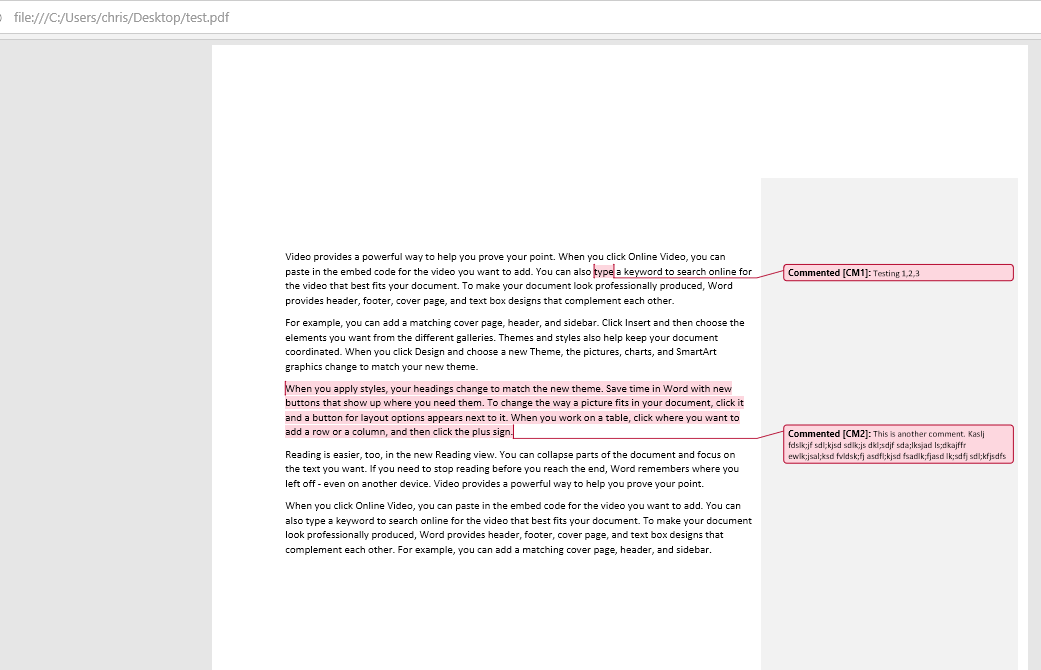Viewport: 1041px width, 670px height.
Task: Click text 'complement each other. For example'
Action: 370,550
